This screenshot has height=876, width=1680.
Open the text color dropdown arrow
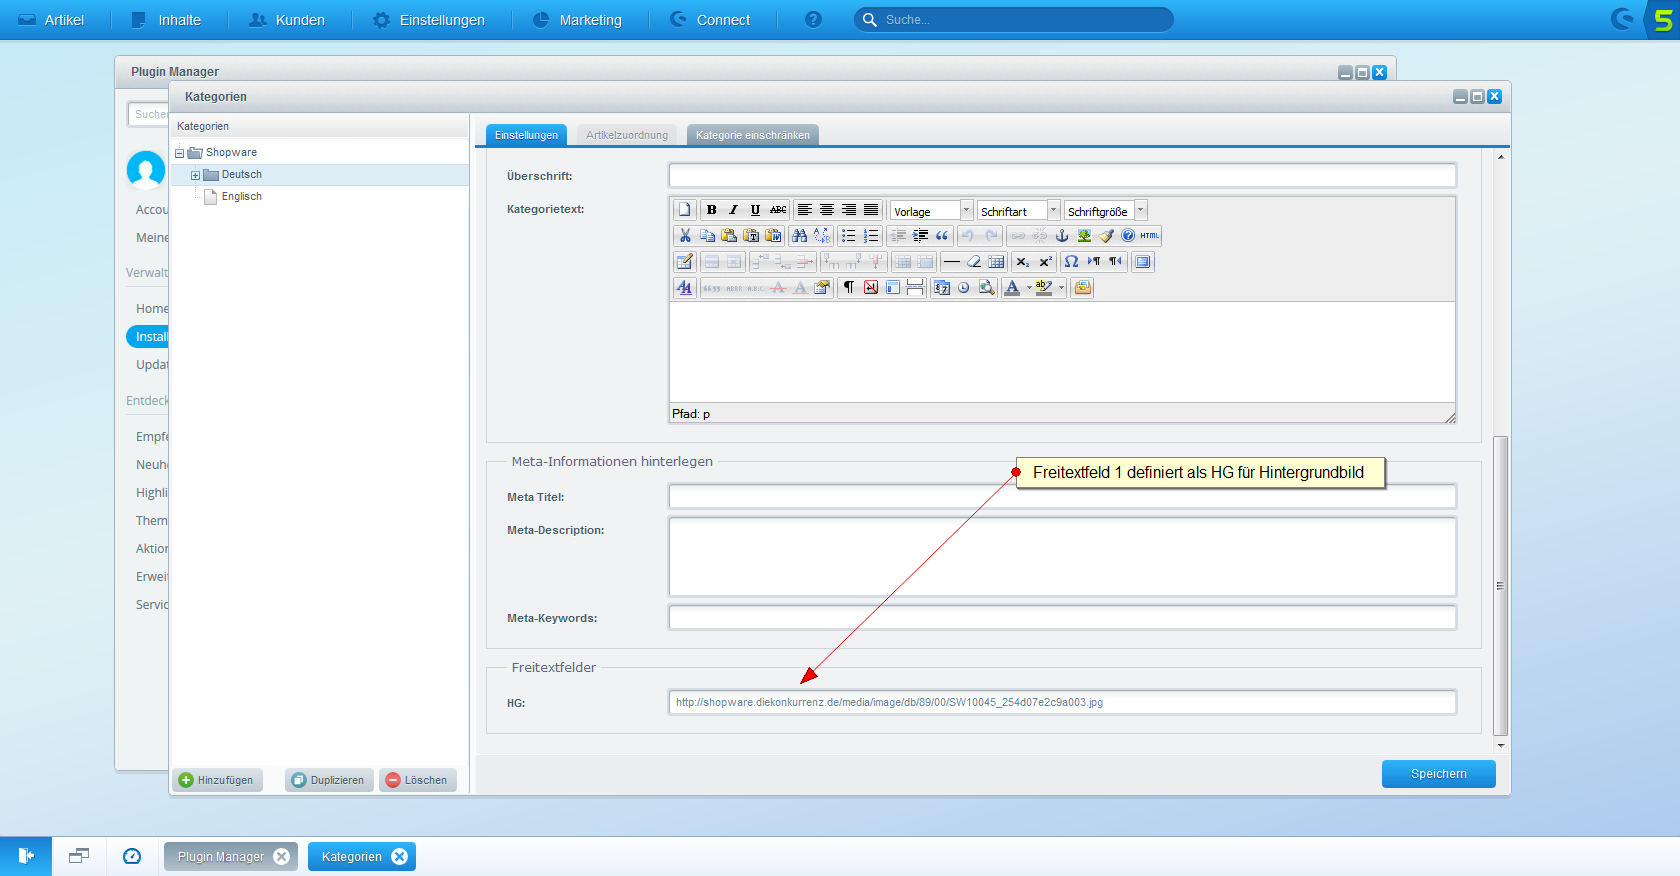coord(1029,288)
